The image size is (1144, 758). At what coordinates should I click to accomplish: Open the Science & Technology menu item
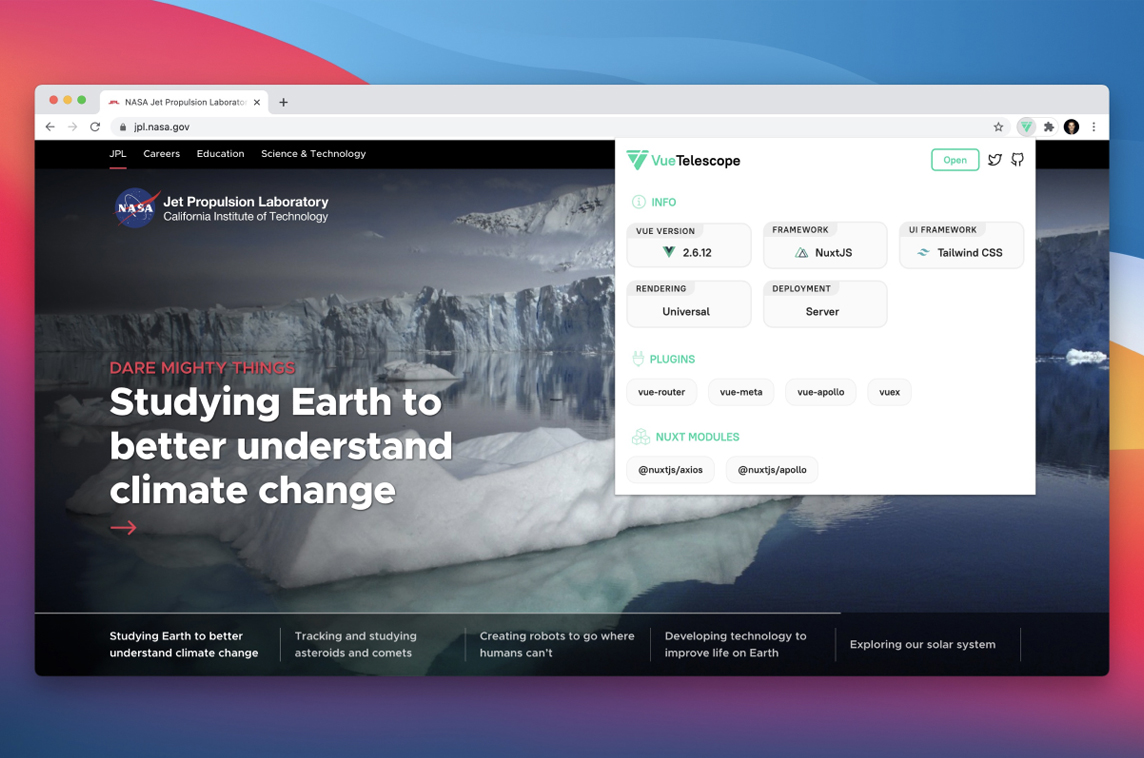click(x=314, y=154)
